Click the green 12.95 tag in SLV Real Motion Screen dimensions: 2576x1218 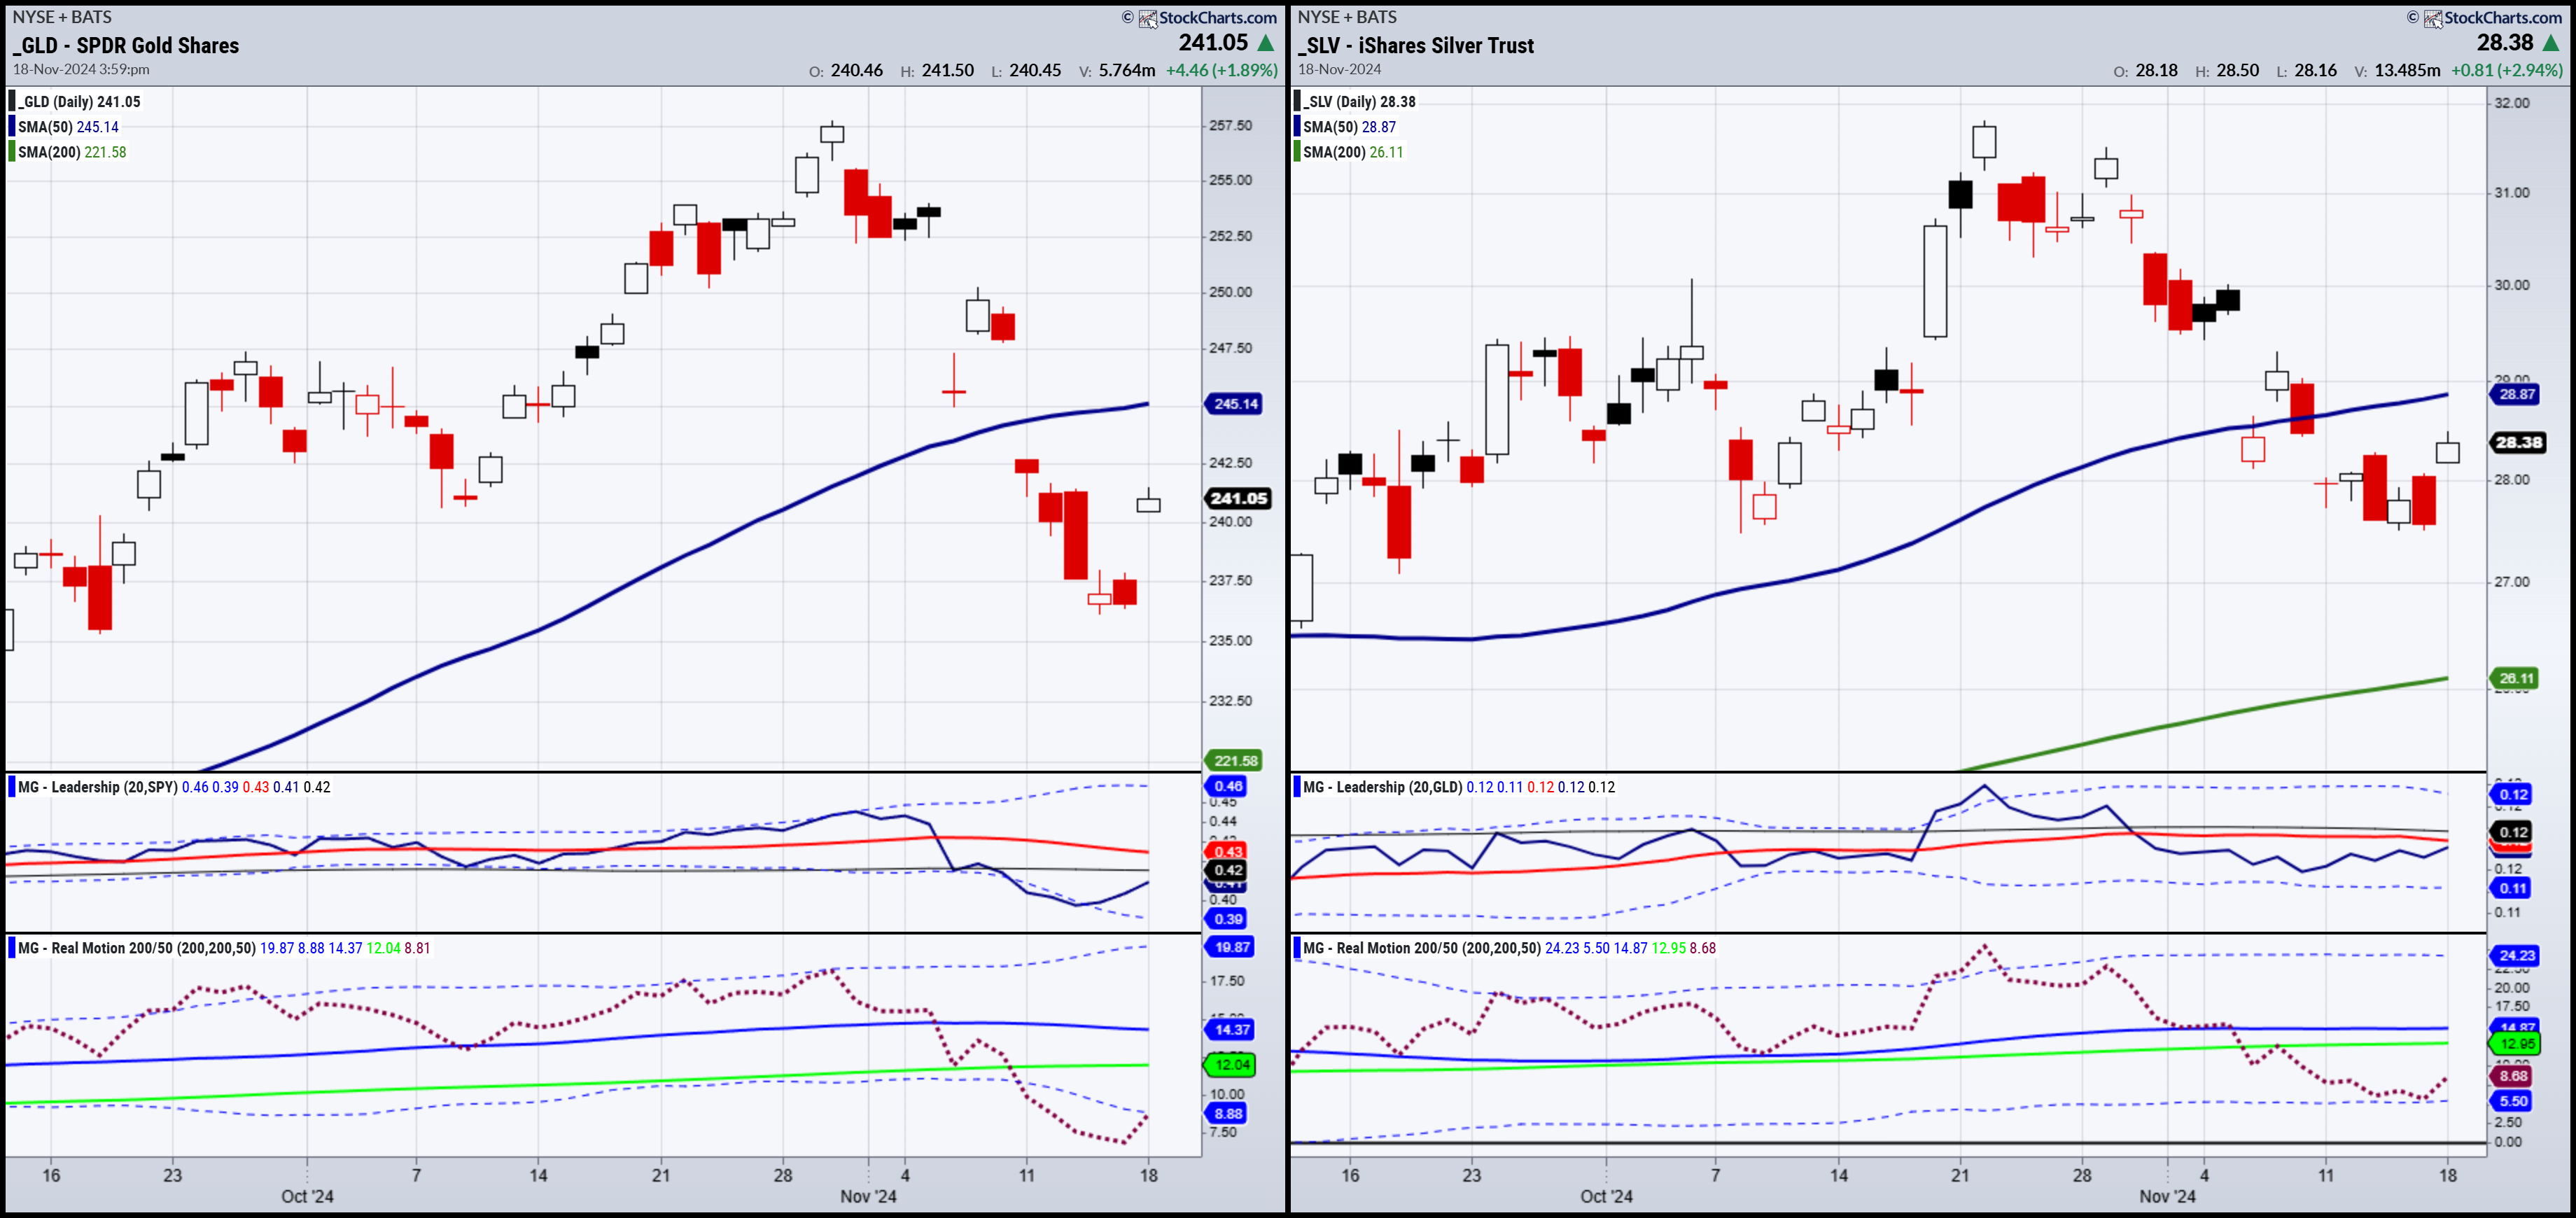tap(2516, 1043)
